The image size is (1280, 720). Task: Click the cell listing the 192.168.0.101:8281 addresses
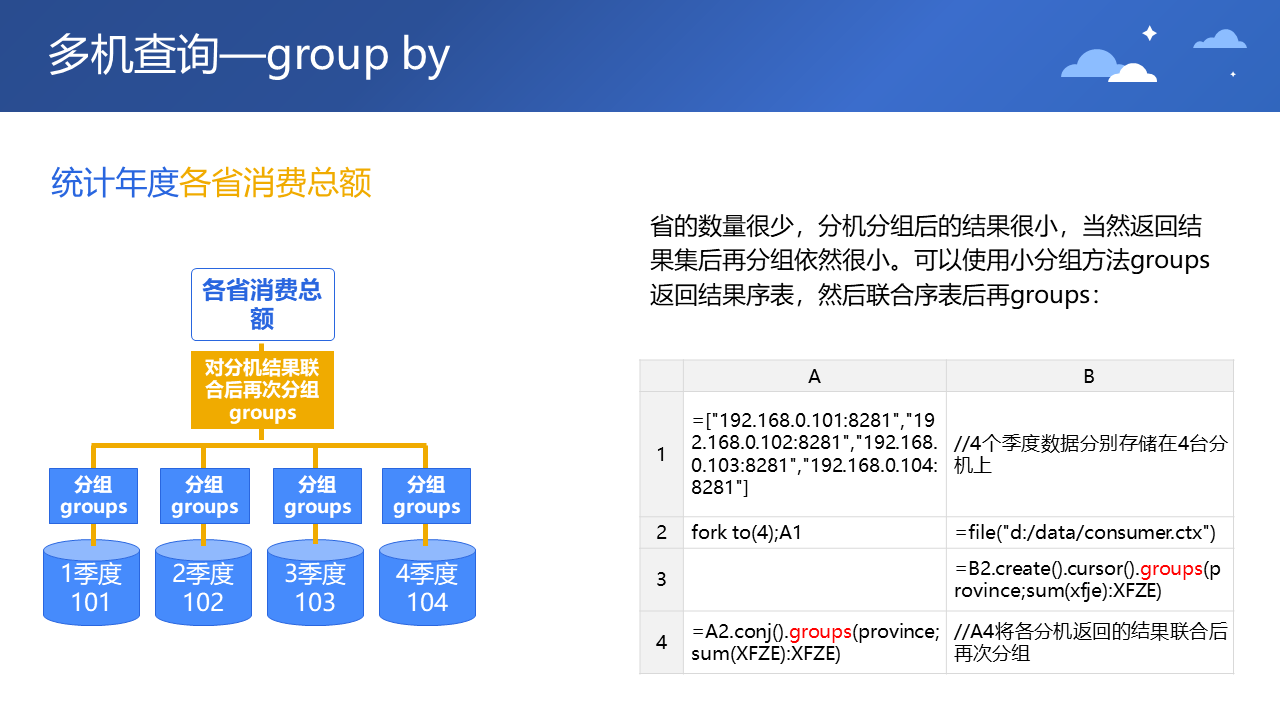[x=815, y=454]
